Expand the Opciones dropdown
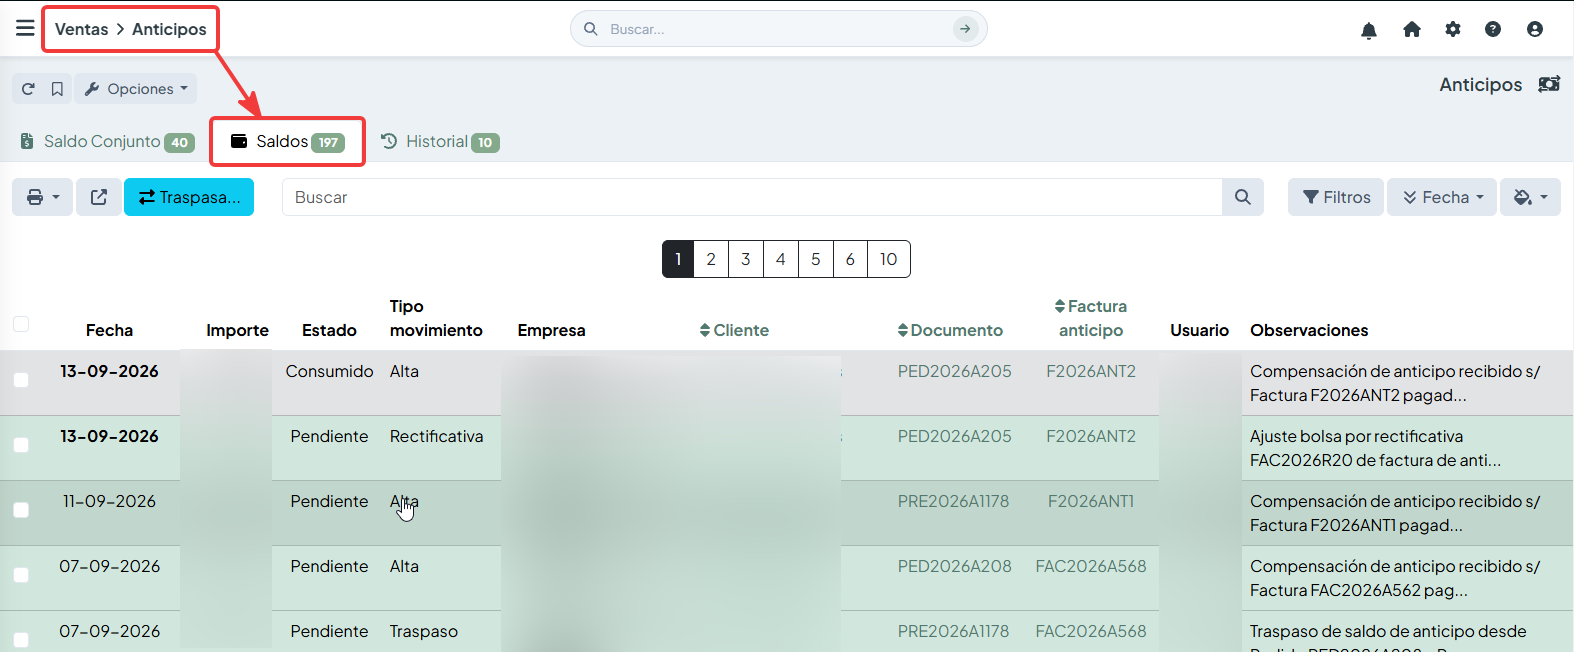The height and width of the screenshot is (652, 1574). (x=136, y=89)
